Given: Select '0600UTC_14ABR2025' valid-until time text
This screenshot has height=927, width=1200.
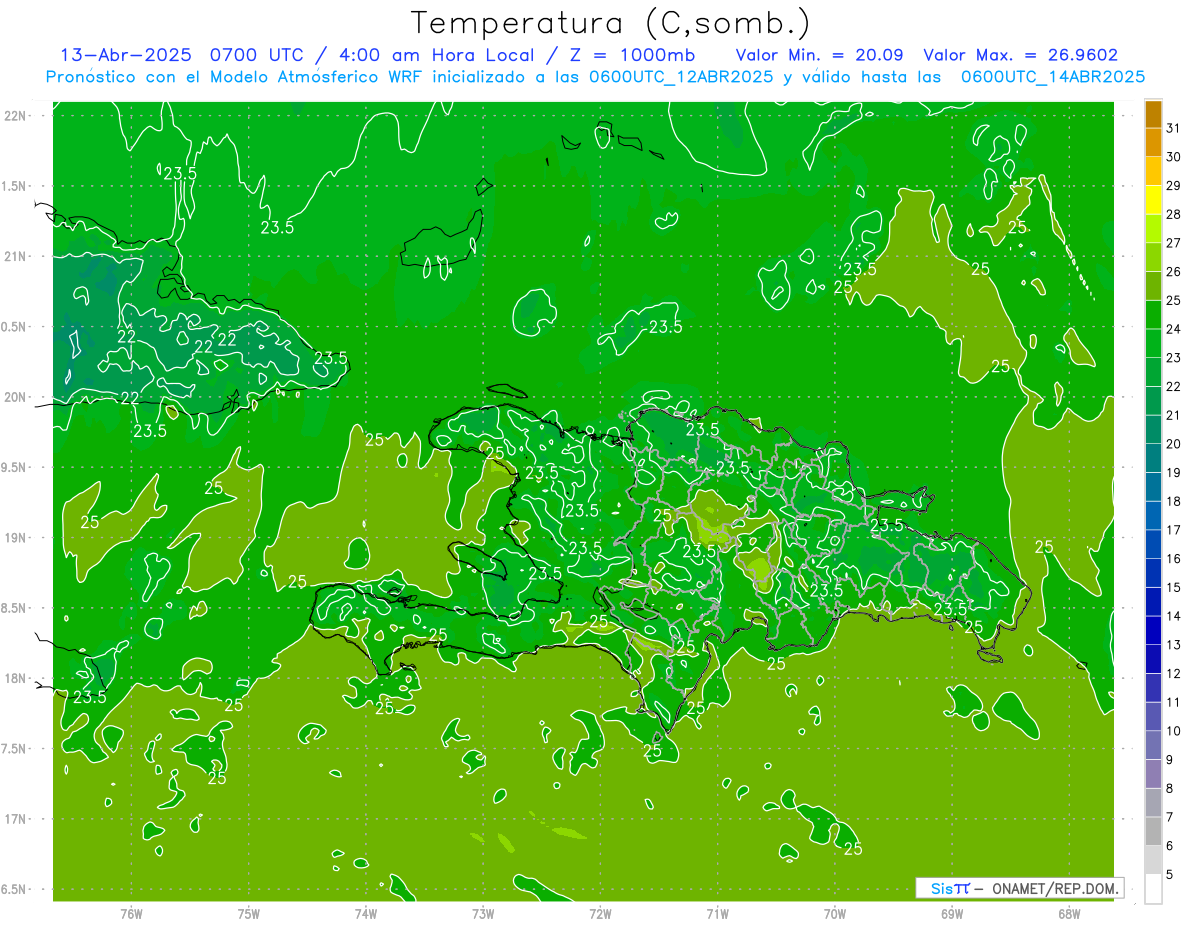Looking at the screenshot, I should click(1052, 77).
